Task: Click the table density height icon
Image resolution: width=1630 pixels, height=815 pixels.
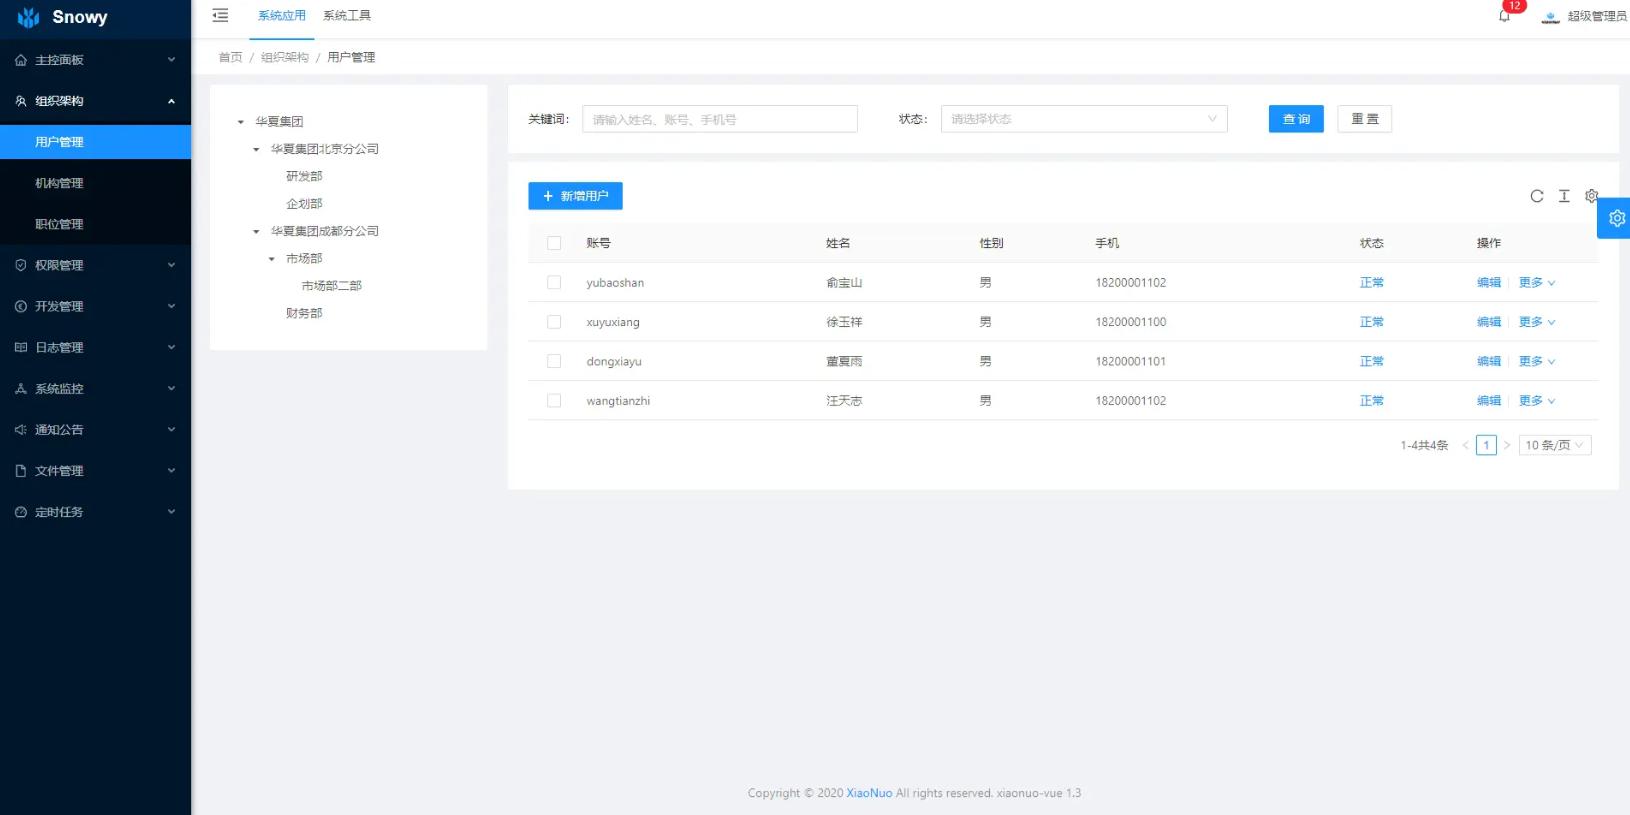Action: click(x=1564, y=196)
